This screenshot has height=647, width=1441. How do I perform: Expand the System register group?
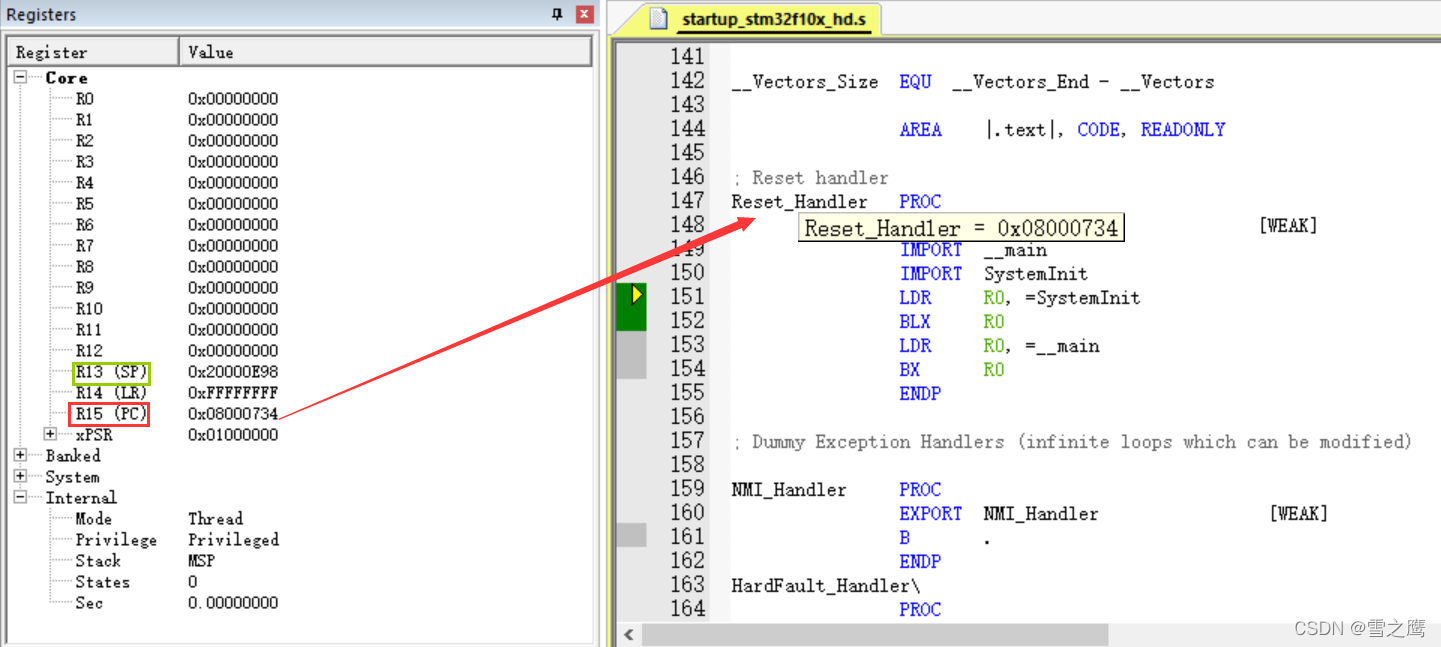pos(20,476)
